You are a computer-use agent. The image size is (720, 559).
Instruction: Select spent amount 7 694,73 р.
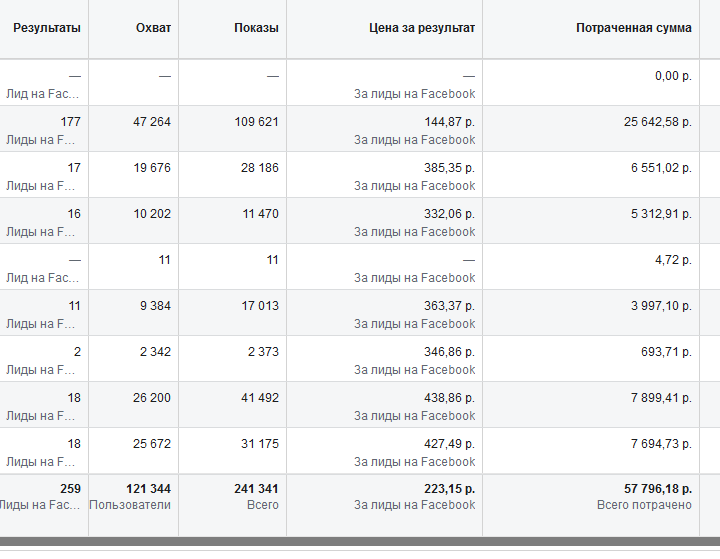(661, 443)
